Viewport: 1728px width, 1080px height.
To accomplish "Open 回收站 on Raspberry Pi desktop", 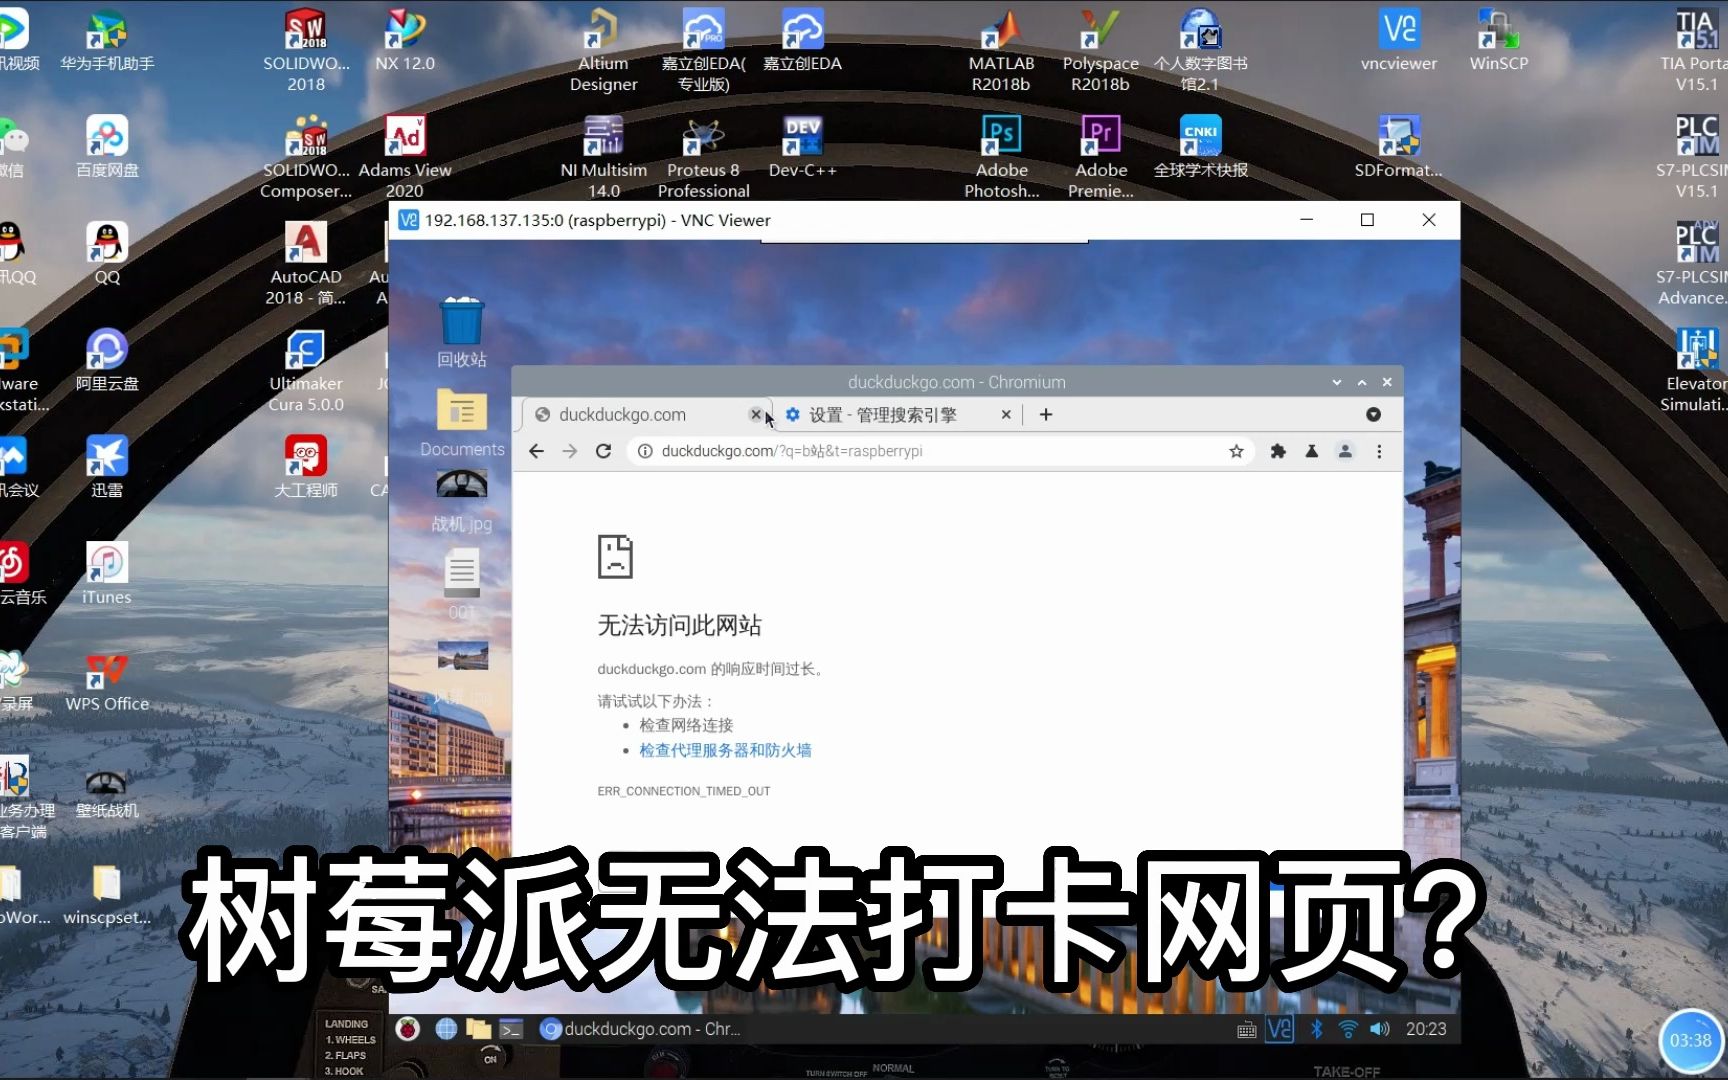I will pyautogui.click(x=461, y=333).
